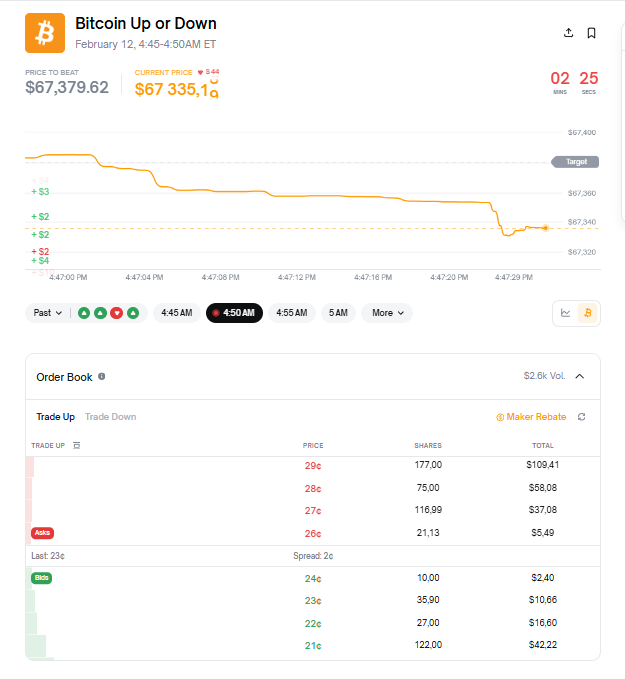The image size is (625, 679).
Task: Select the 4:55 AM time slot
Action: pos(292,313)
